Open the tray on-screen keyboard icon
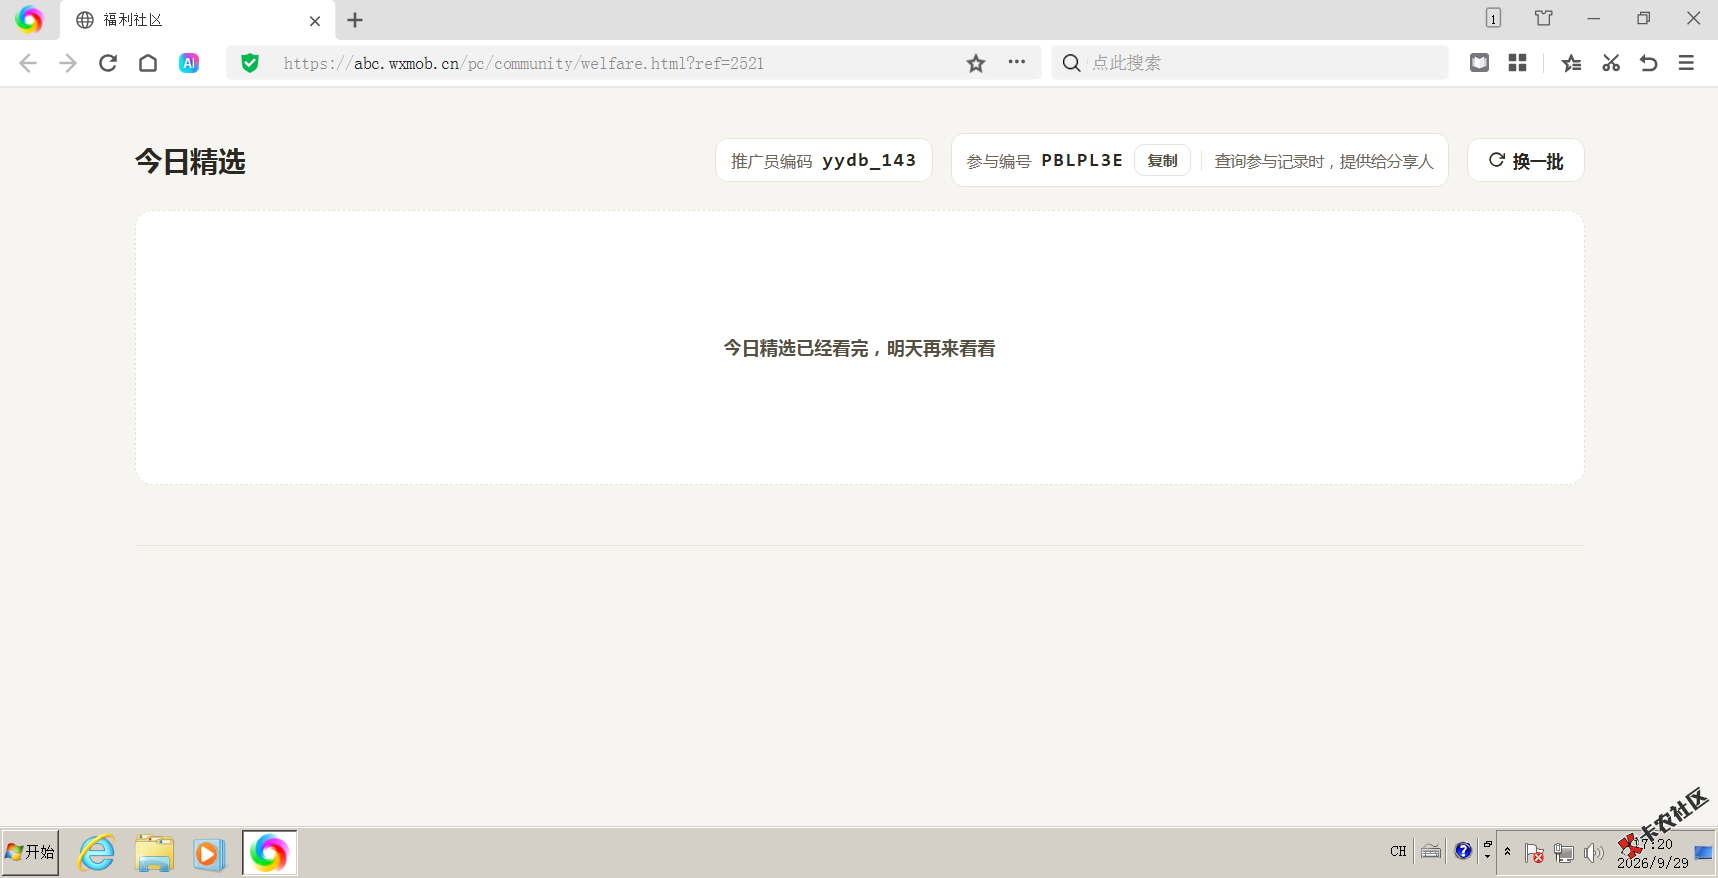The width and height of the screenshot is (1718, 878). pyautogui.click(x=1431, y=851)
